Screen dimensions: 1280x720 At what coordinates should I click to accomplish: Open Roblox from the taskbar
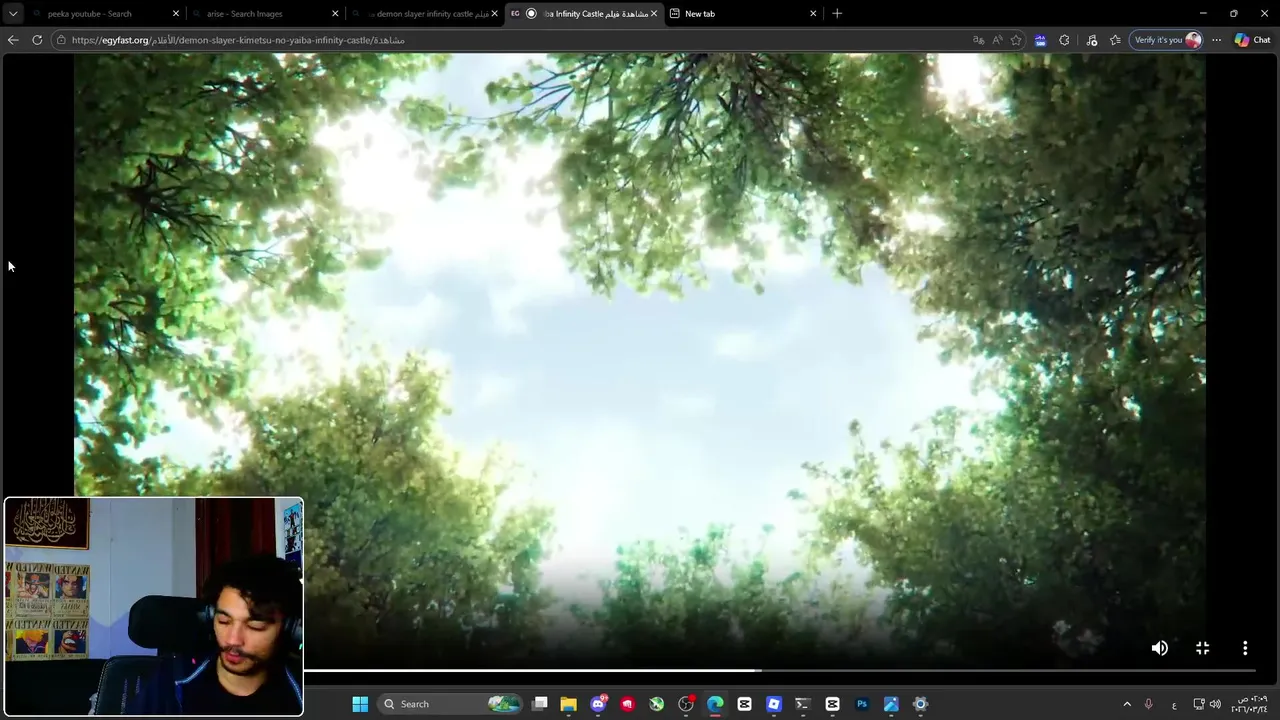coord(773,704)
